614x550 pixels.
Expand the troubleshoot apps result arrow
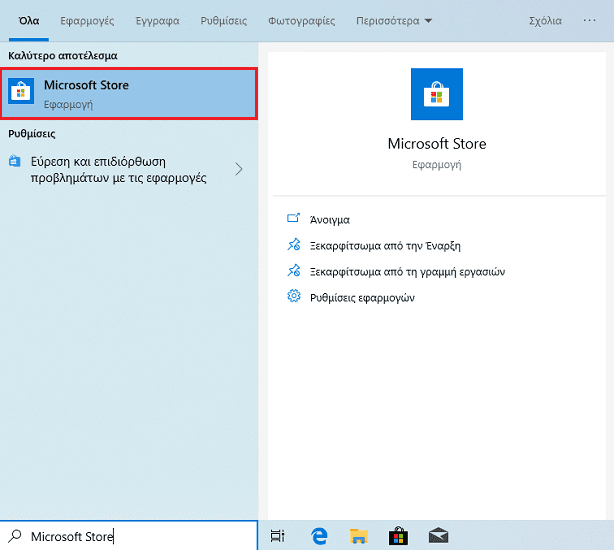(239, 169)
